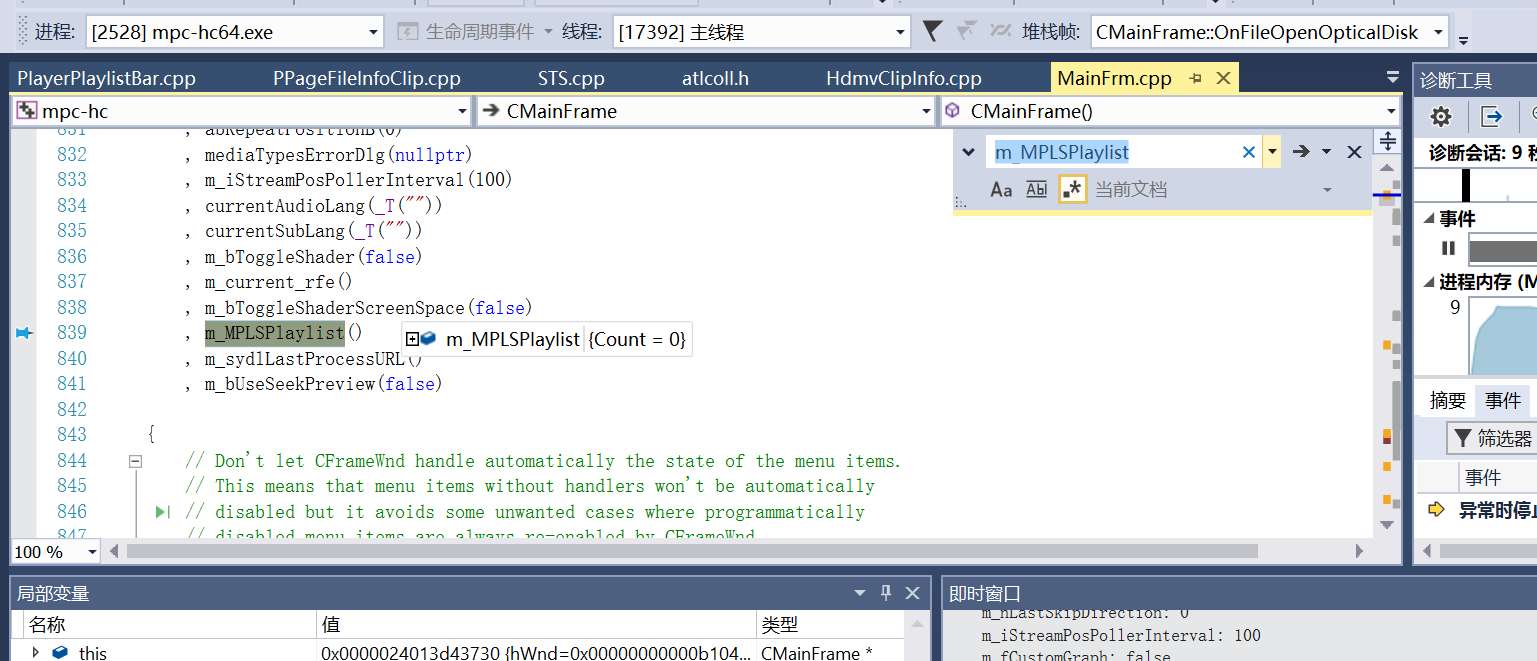Viewport: 1537px width, 661px height.
Task: Toggle the whole word match search option
Action: click(1036, 189)
